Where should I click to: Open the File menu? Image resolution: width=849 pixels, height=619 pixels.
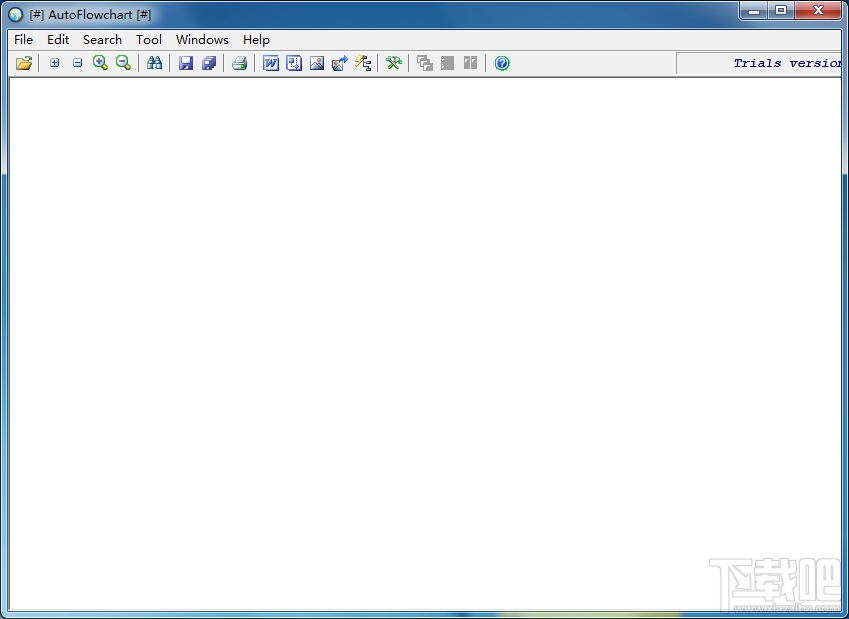(x=23, y=40)
